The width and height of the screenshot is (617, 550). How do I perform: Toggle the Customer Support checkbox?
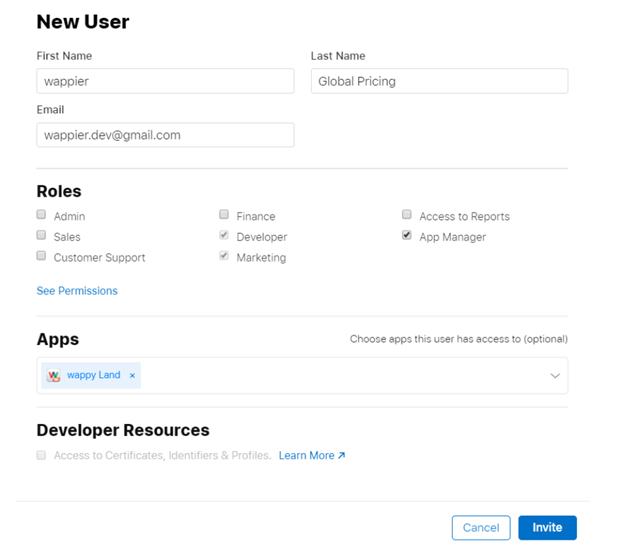pos(42,257)
